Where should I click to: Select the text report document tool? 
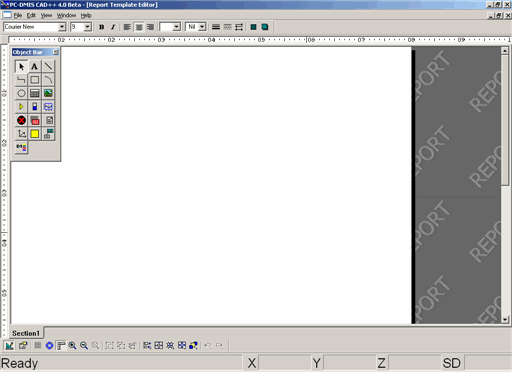[x=48, y=120]
